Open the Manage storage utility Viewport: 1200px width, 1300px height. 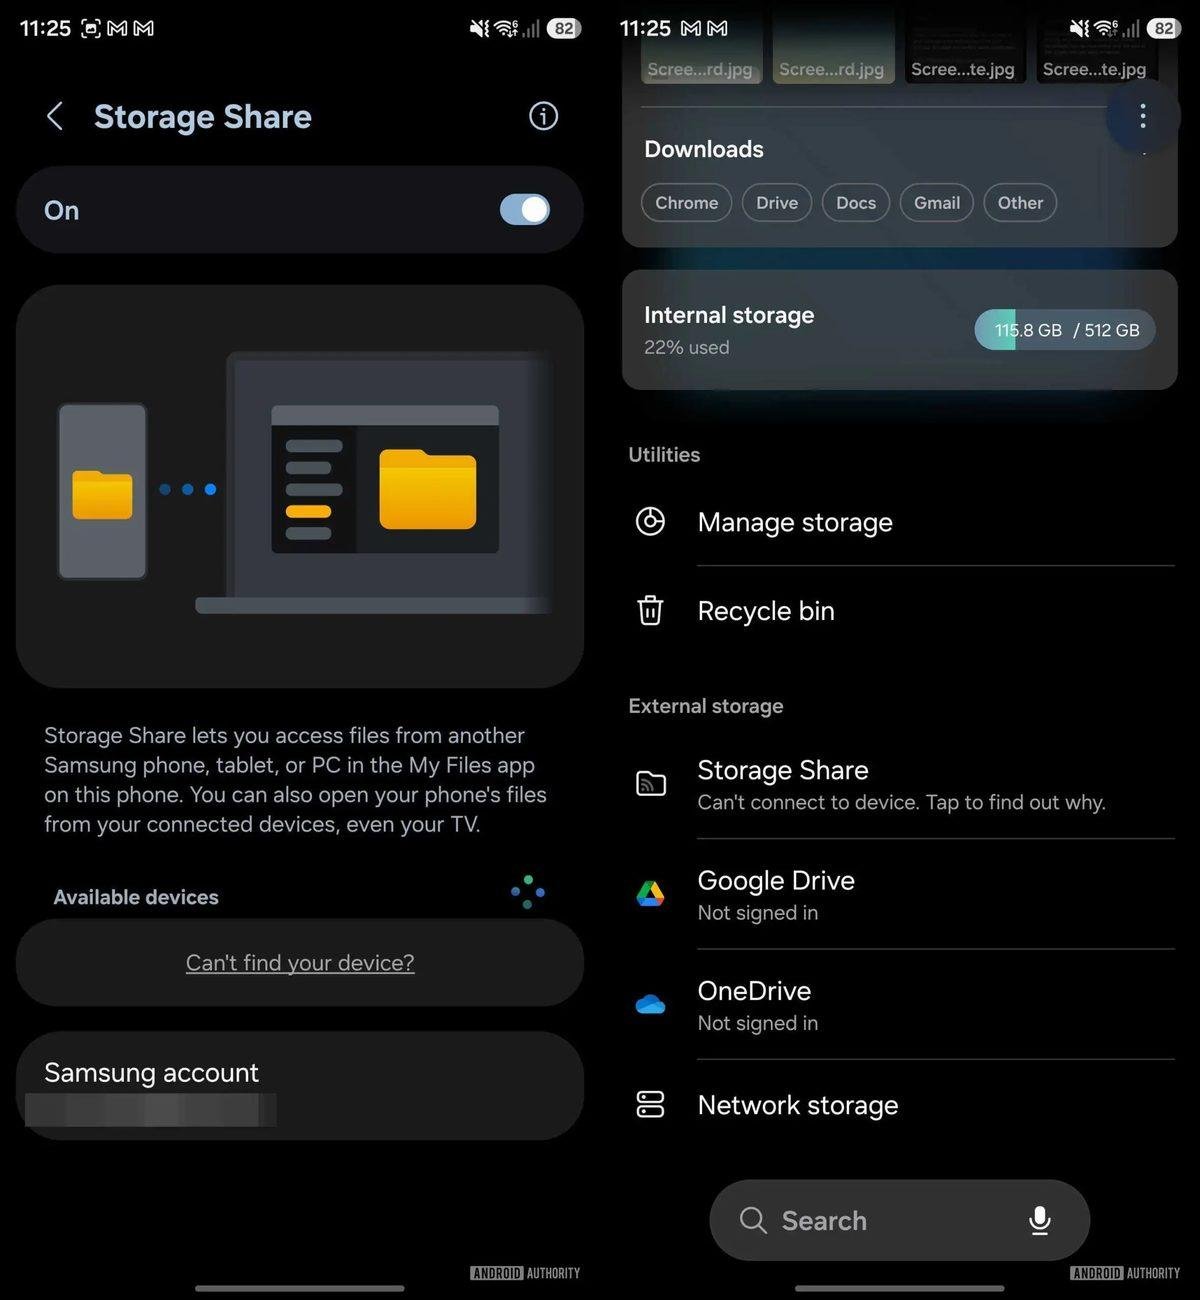click(795, 522)
